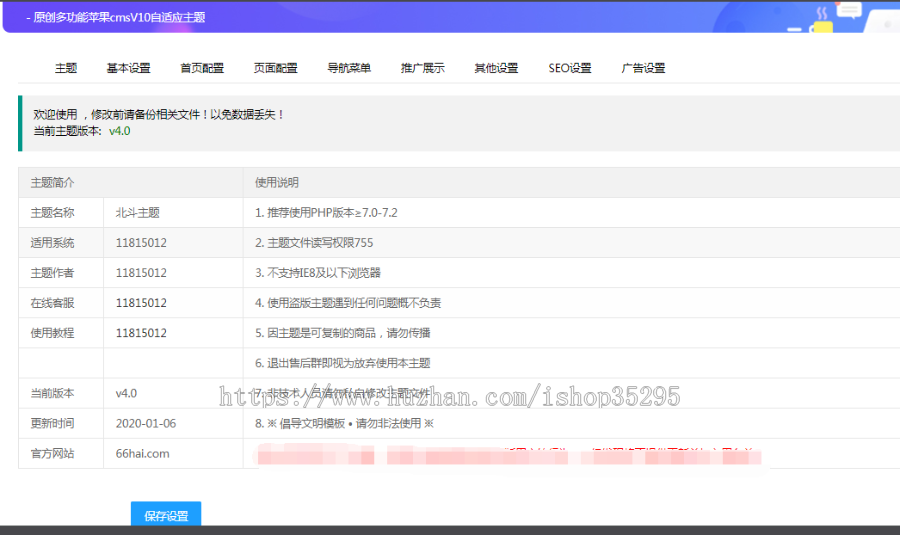Open the 推广展示 tab
The image size is (900, 535).
click(422, 68)
